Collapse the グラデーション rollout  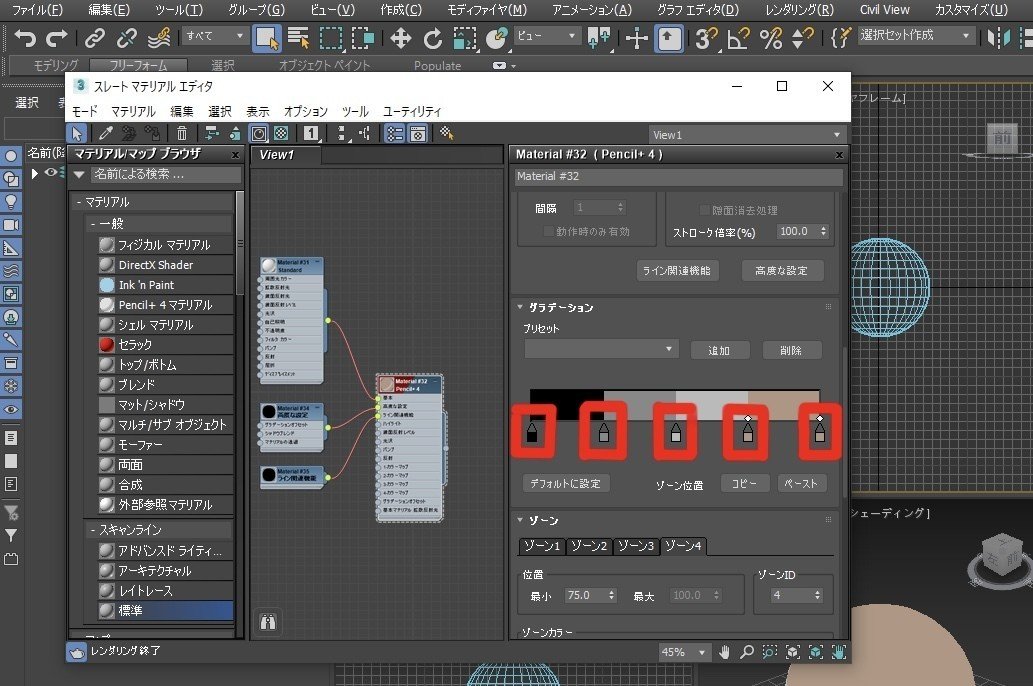559,308
